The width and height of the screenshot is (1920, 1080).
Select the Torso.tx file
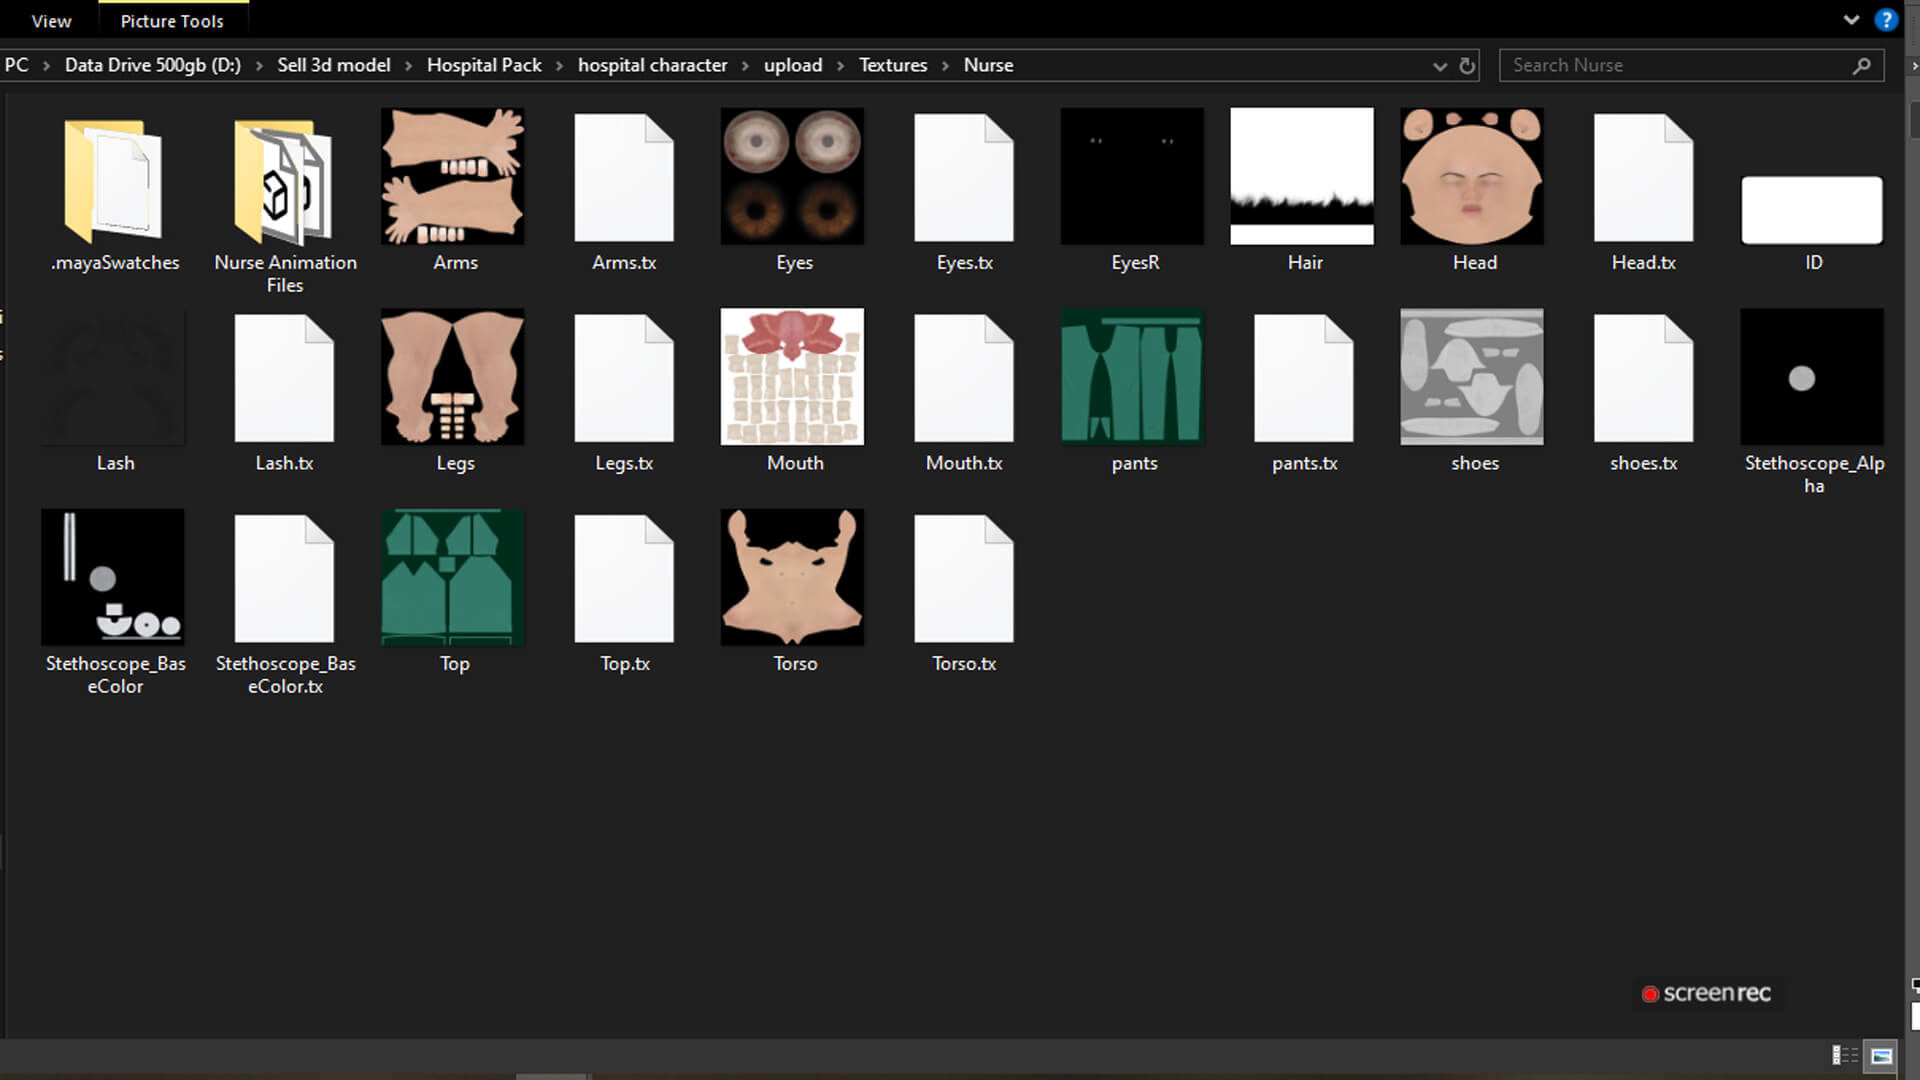[x=964, y=578]
